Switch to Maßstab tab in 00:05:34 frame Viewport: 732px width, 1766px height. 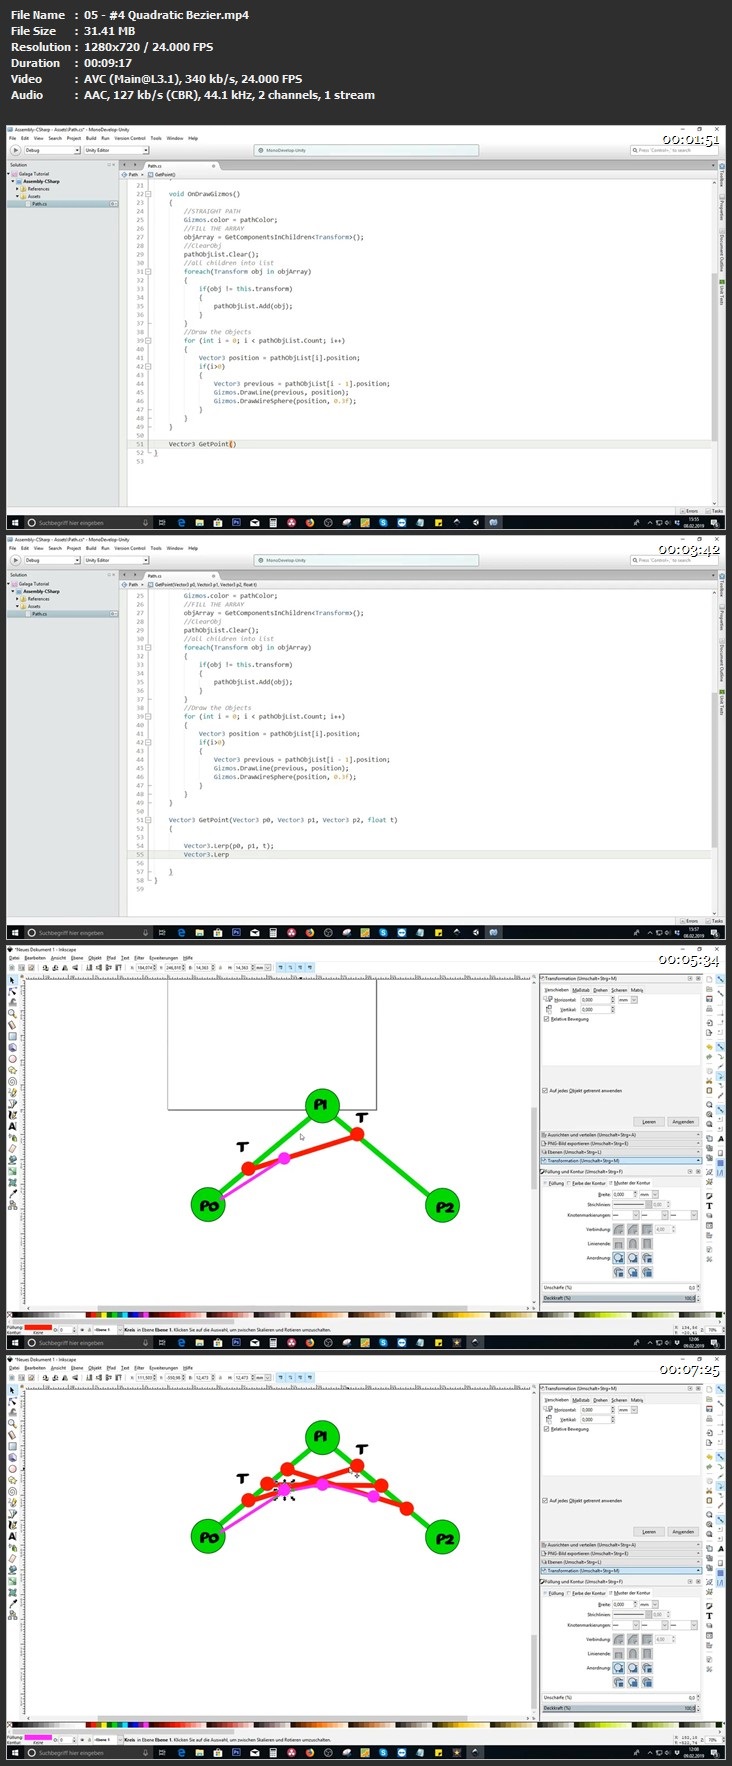click(581, 990)
